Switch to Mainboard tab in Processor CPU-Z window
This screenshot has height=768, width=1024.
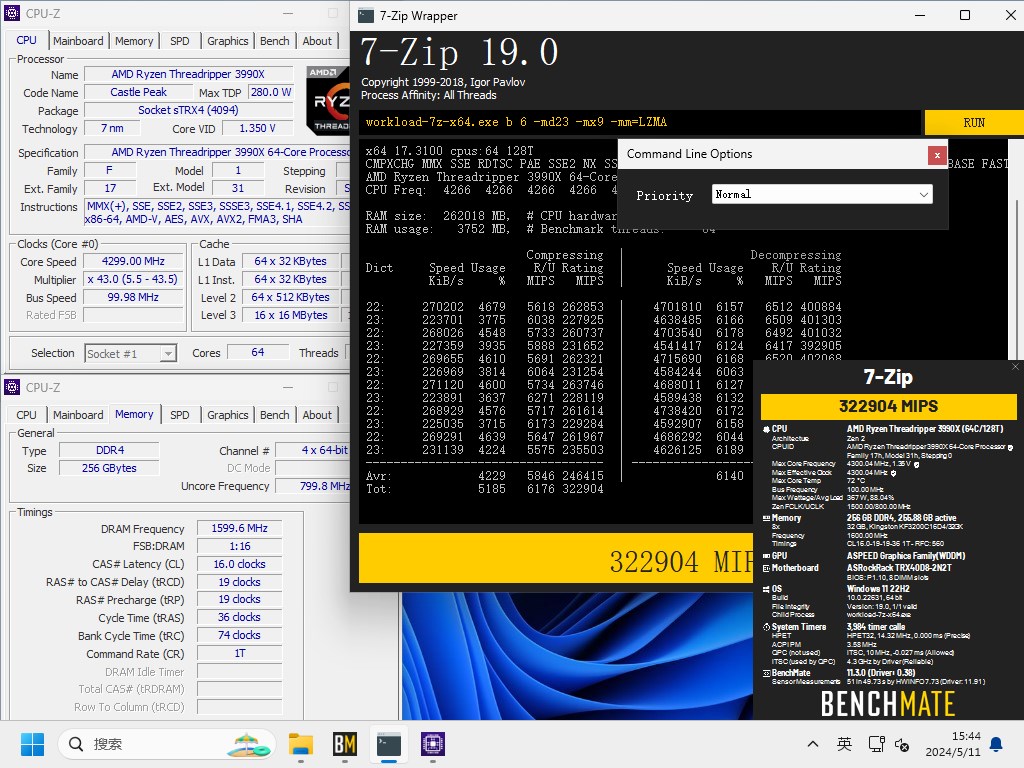[x=78, y=41]
